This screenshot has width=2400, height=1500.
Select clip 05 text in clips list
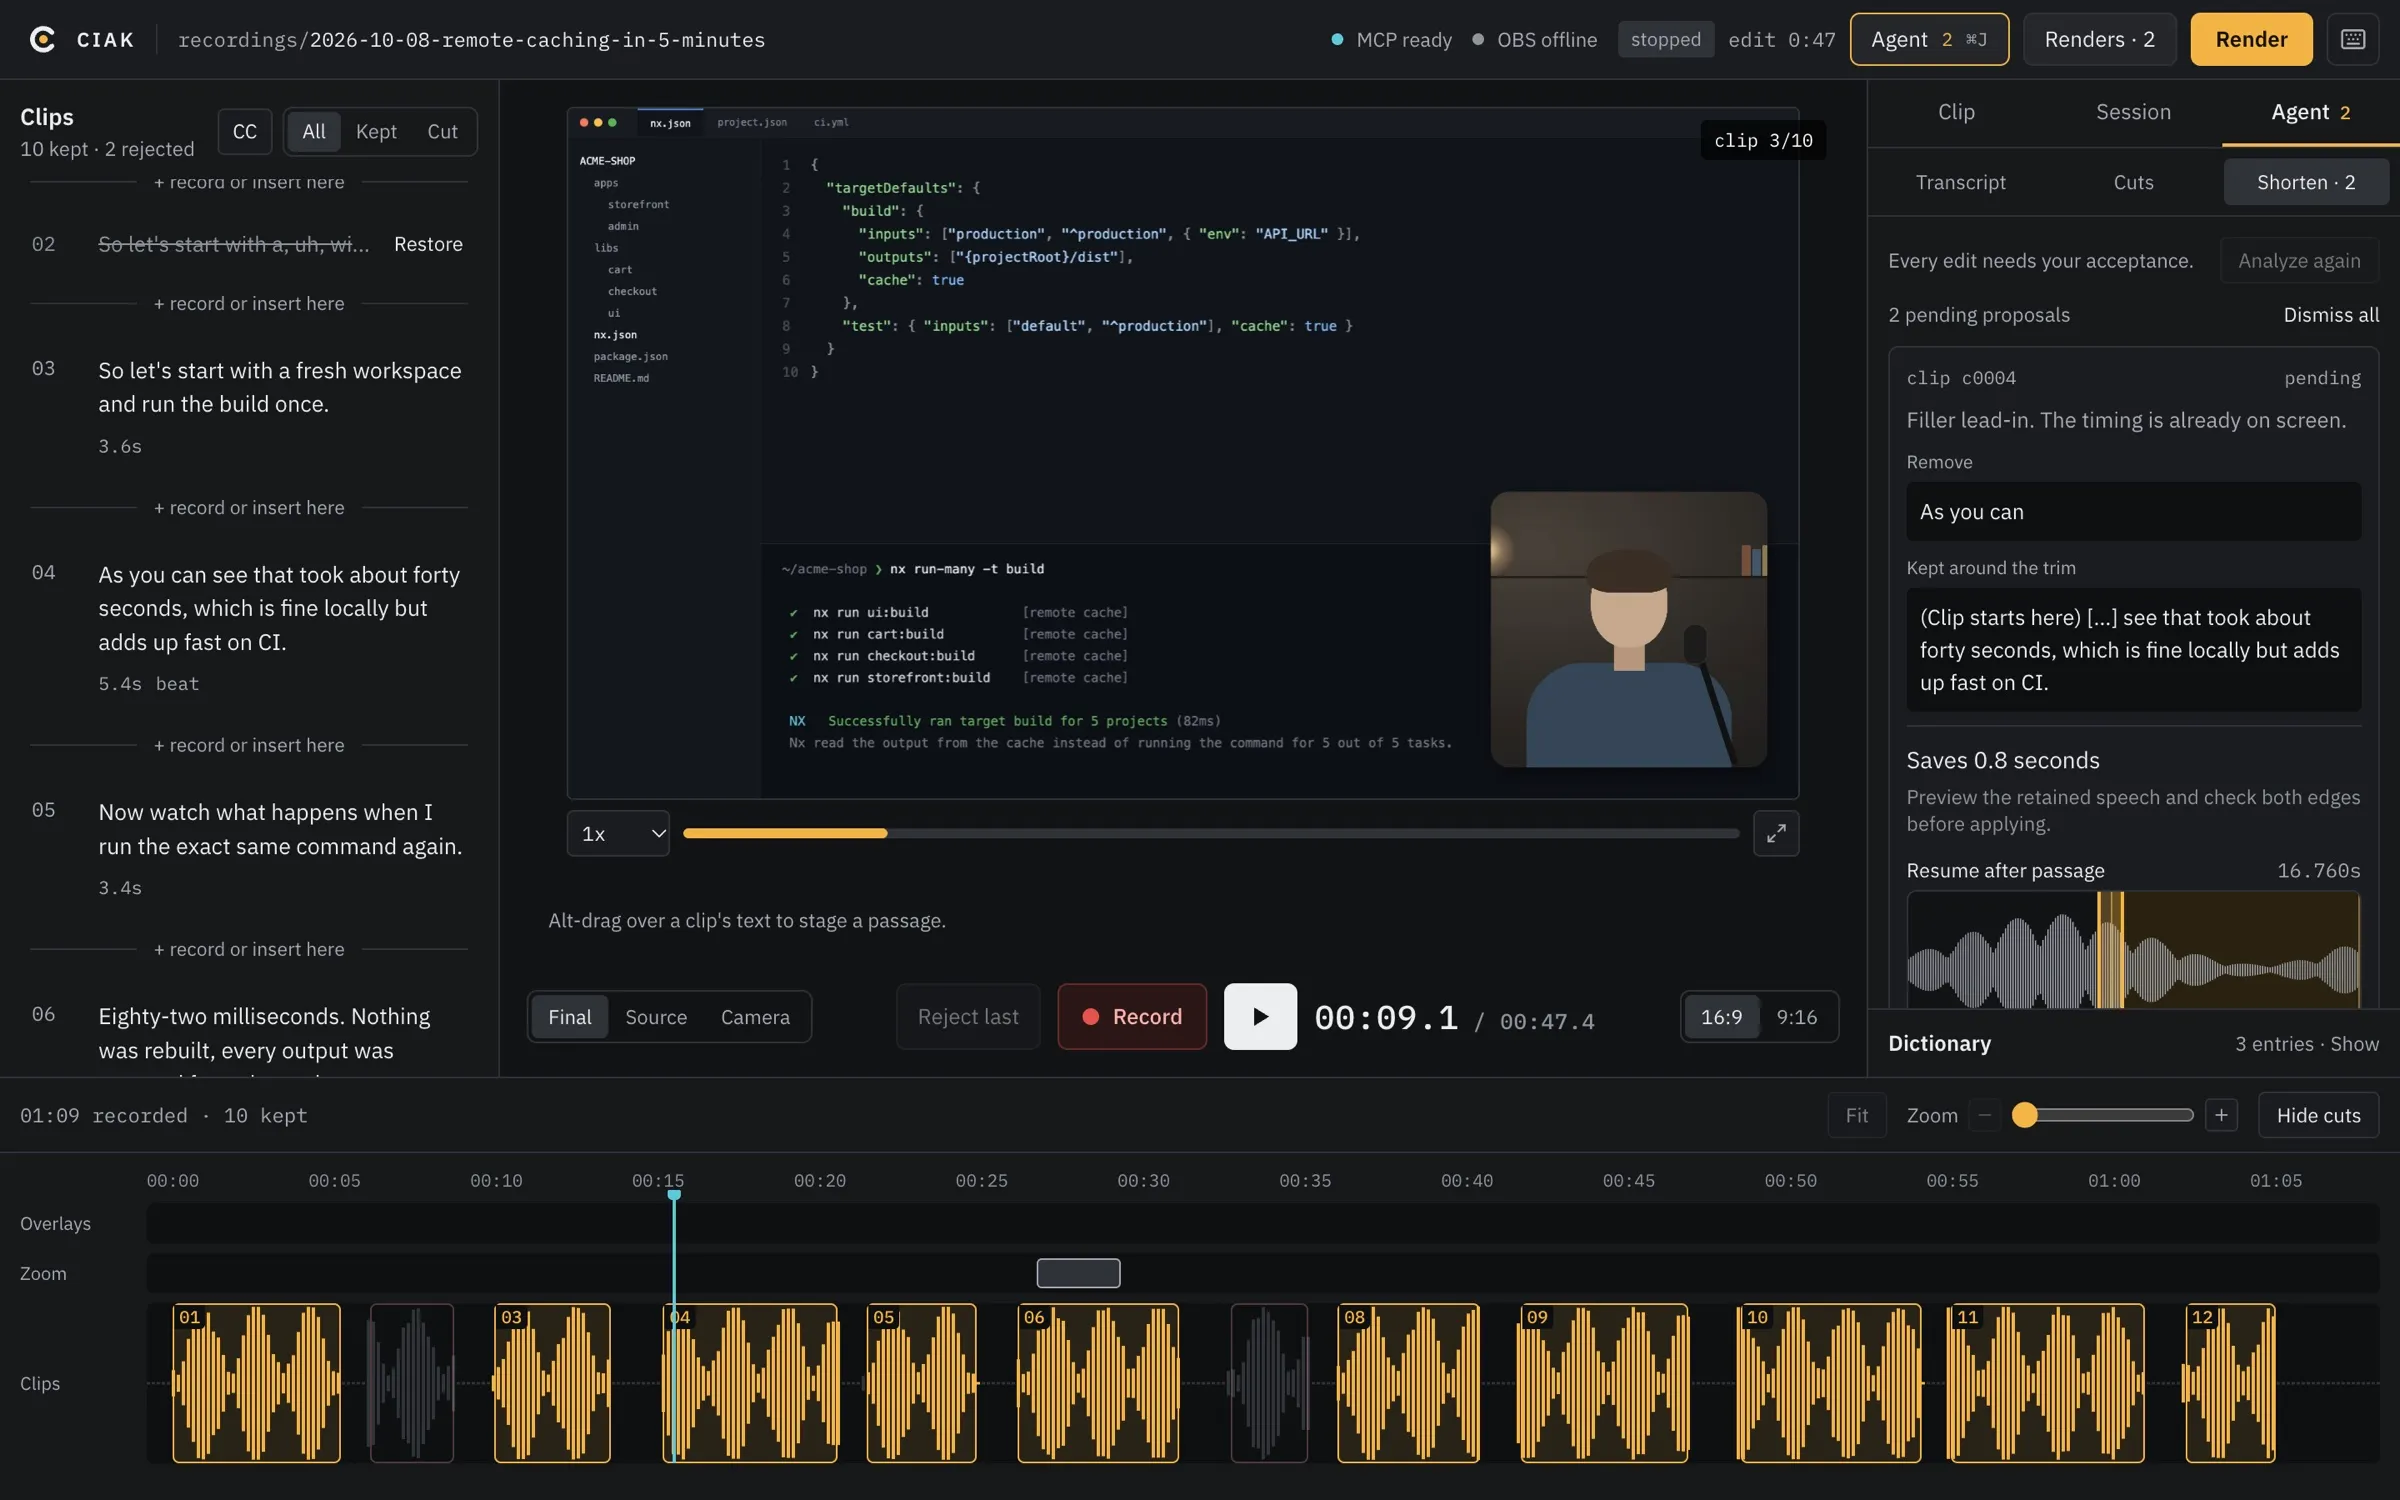click(x=280, y=829)
